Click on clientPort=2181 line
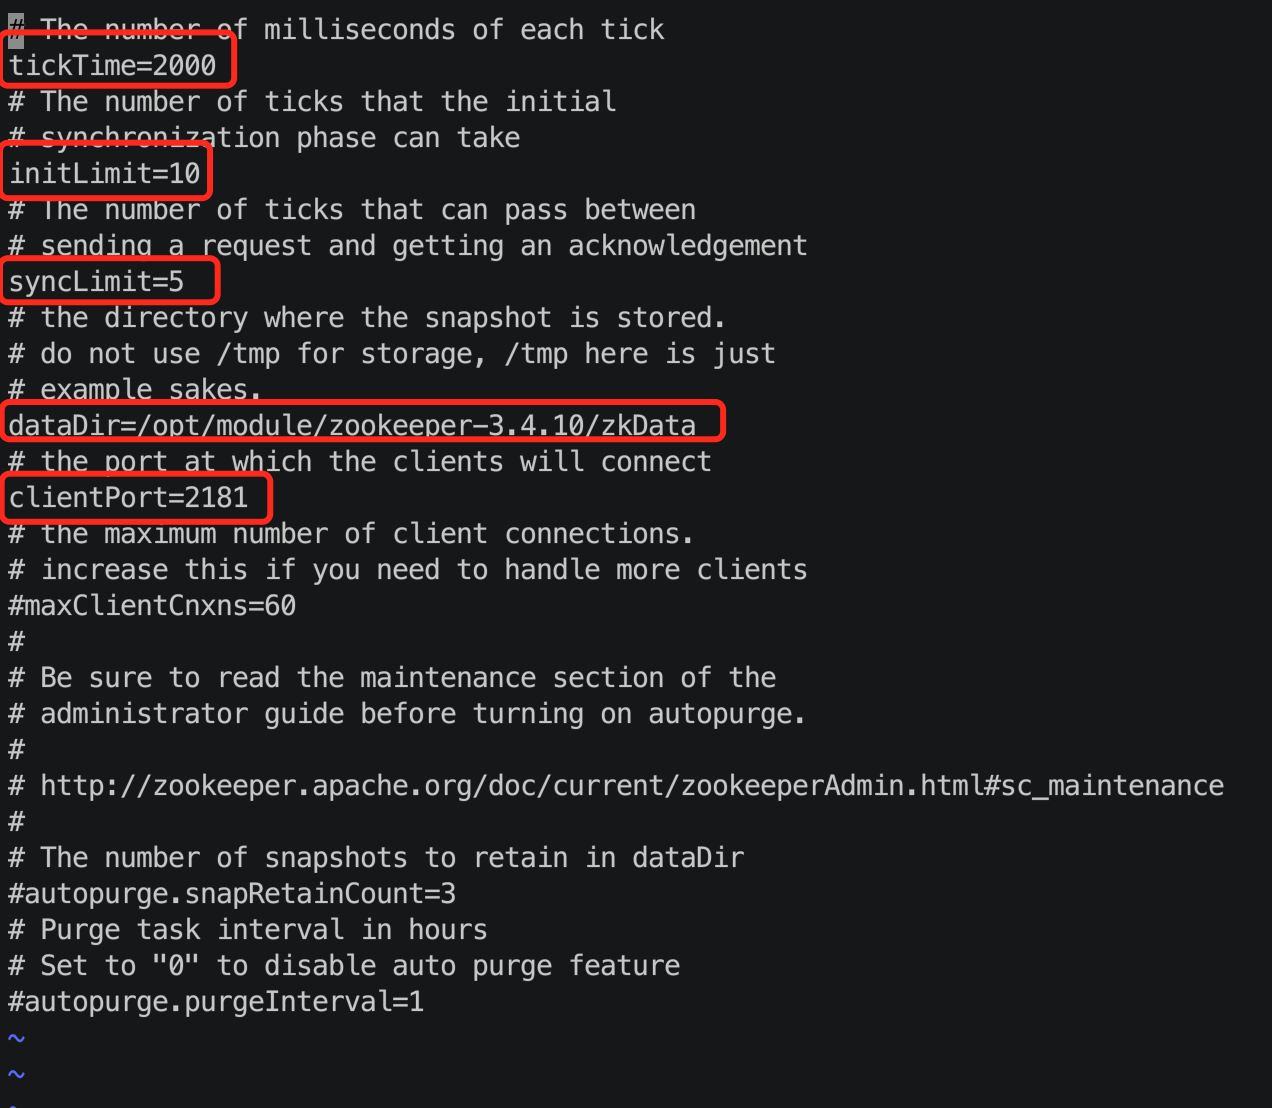The width and height of the screenshot is (1272, 1108). 129,497
